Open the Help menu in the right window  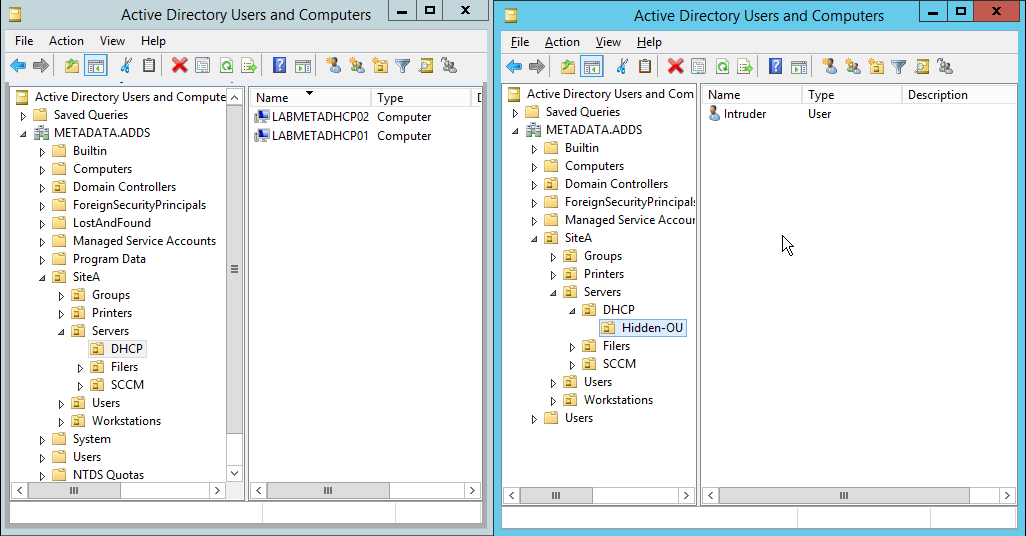point(649,42)
